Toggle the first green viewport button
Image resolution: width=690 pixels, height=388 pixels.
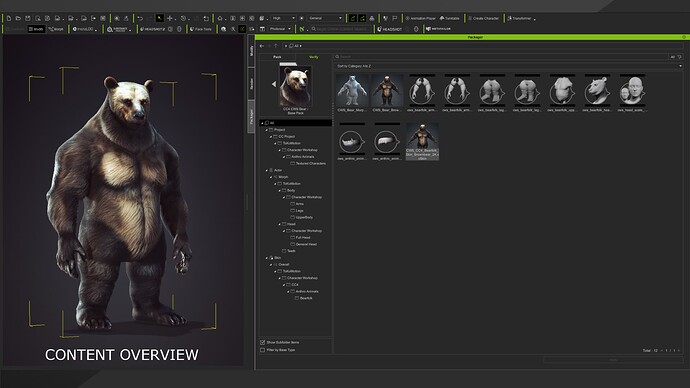352,18
